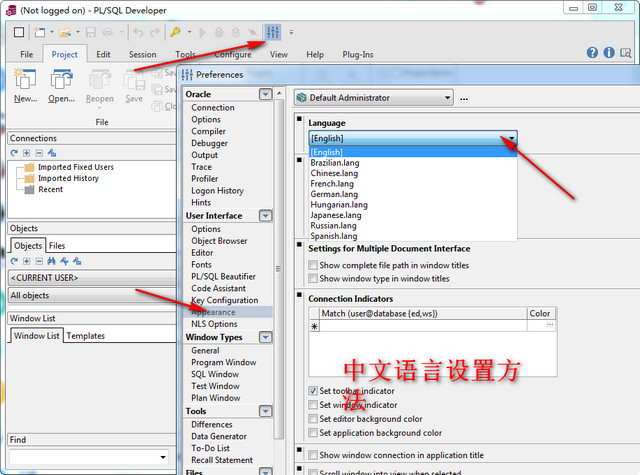Screen dimensions: 640x475
Task: Refresh the Connections panel
Action: pos(14,153)
